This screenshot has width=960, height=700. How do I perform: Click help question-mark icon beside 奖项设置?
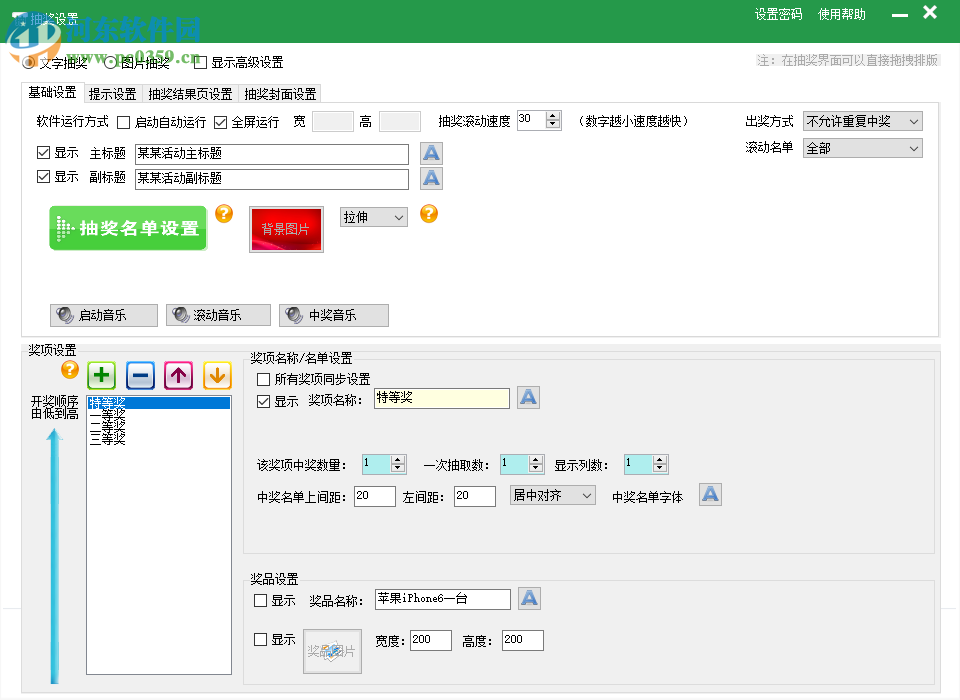[68, 371]
